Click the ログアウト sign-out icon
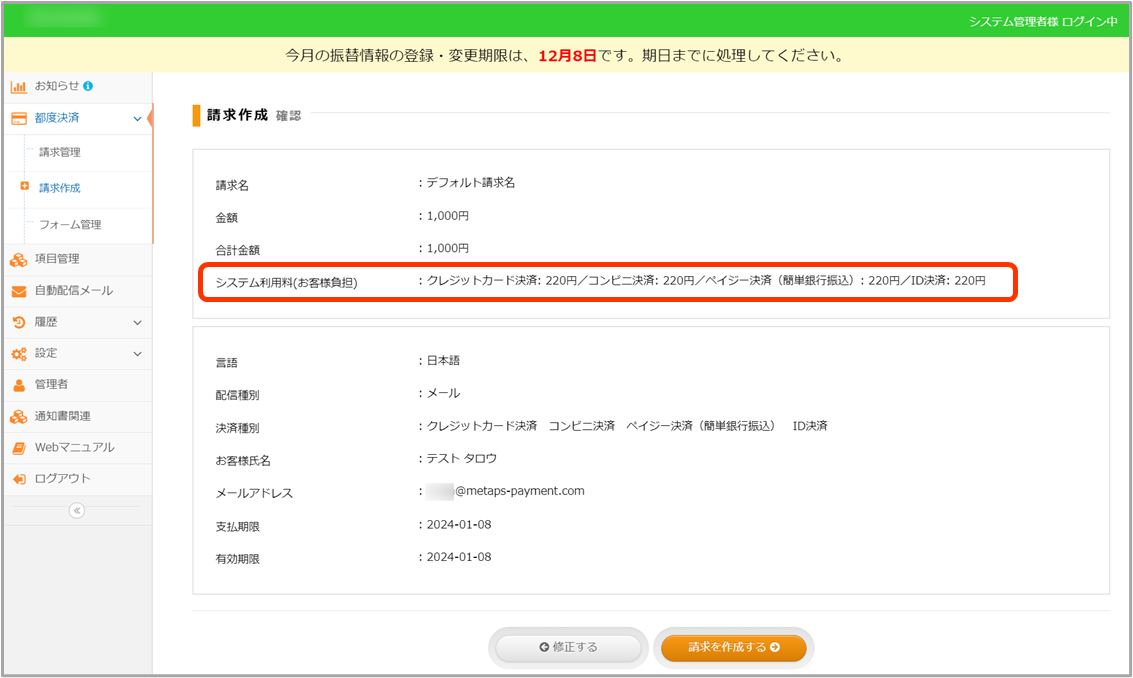1133x678 pixels. click(18, 479)
